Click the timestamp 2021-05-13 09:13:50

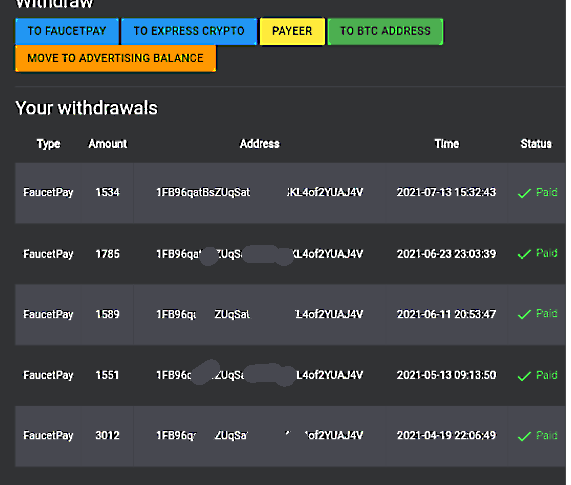click(446, 375)
